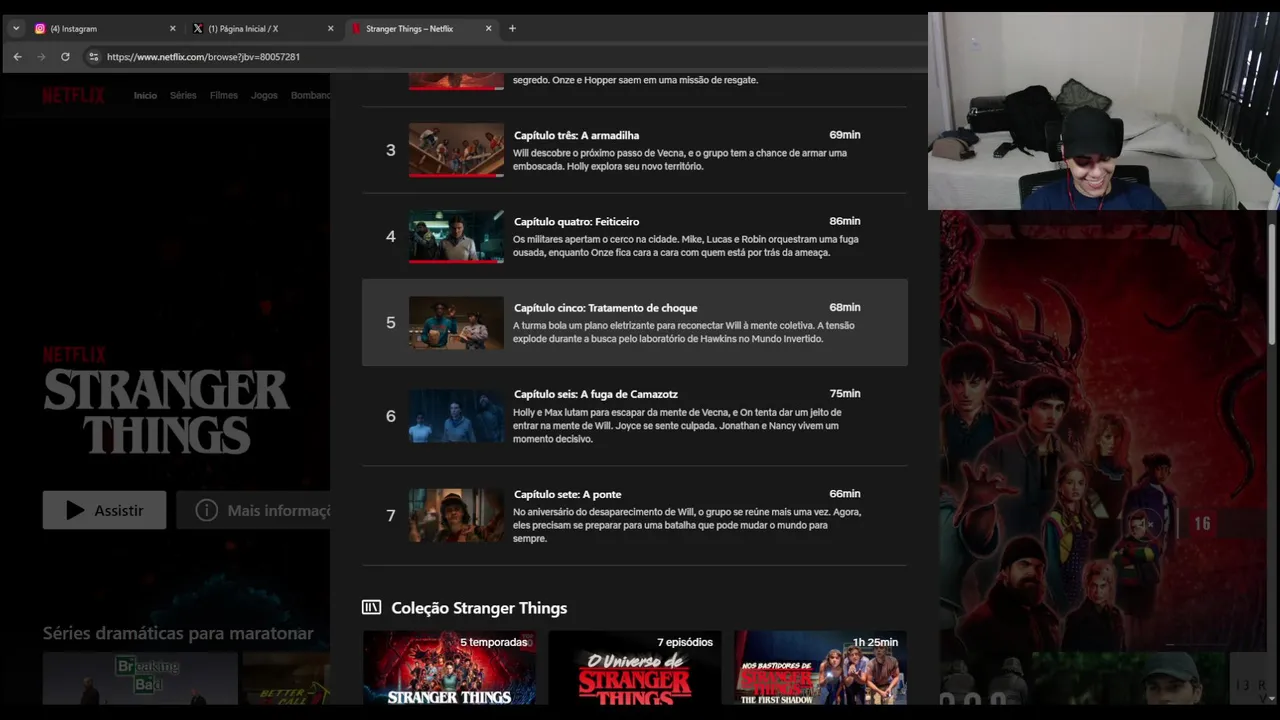Open the Bombando menu item
The height and width of the screenshot is (720, 1280).
point(310,95)
